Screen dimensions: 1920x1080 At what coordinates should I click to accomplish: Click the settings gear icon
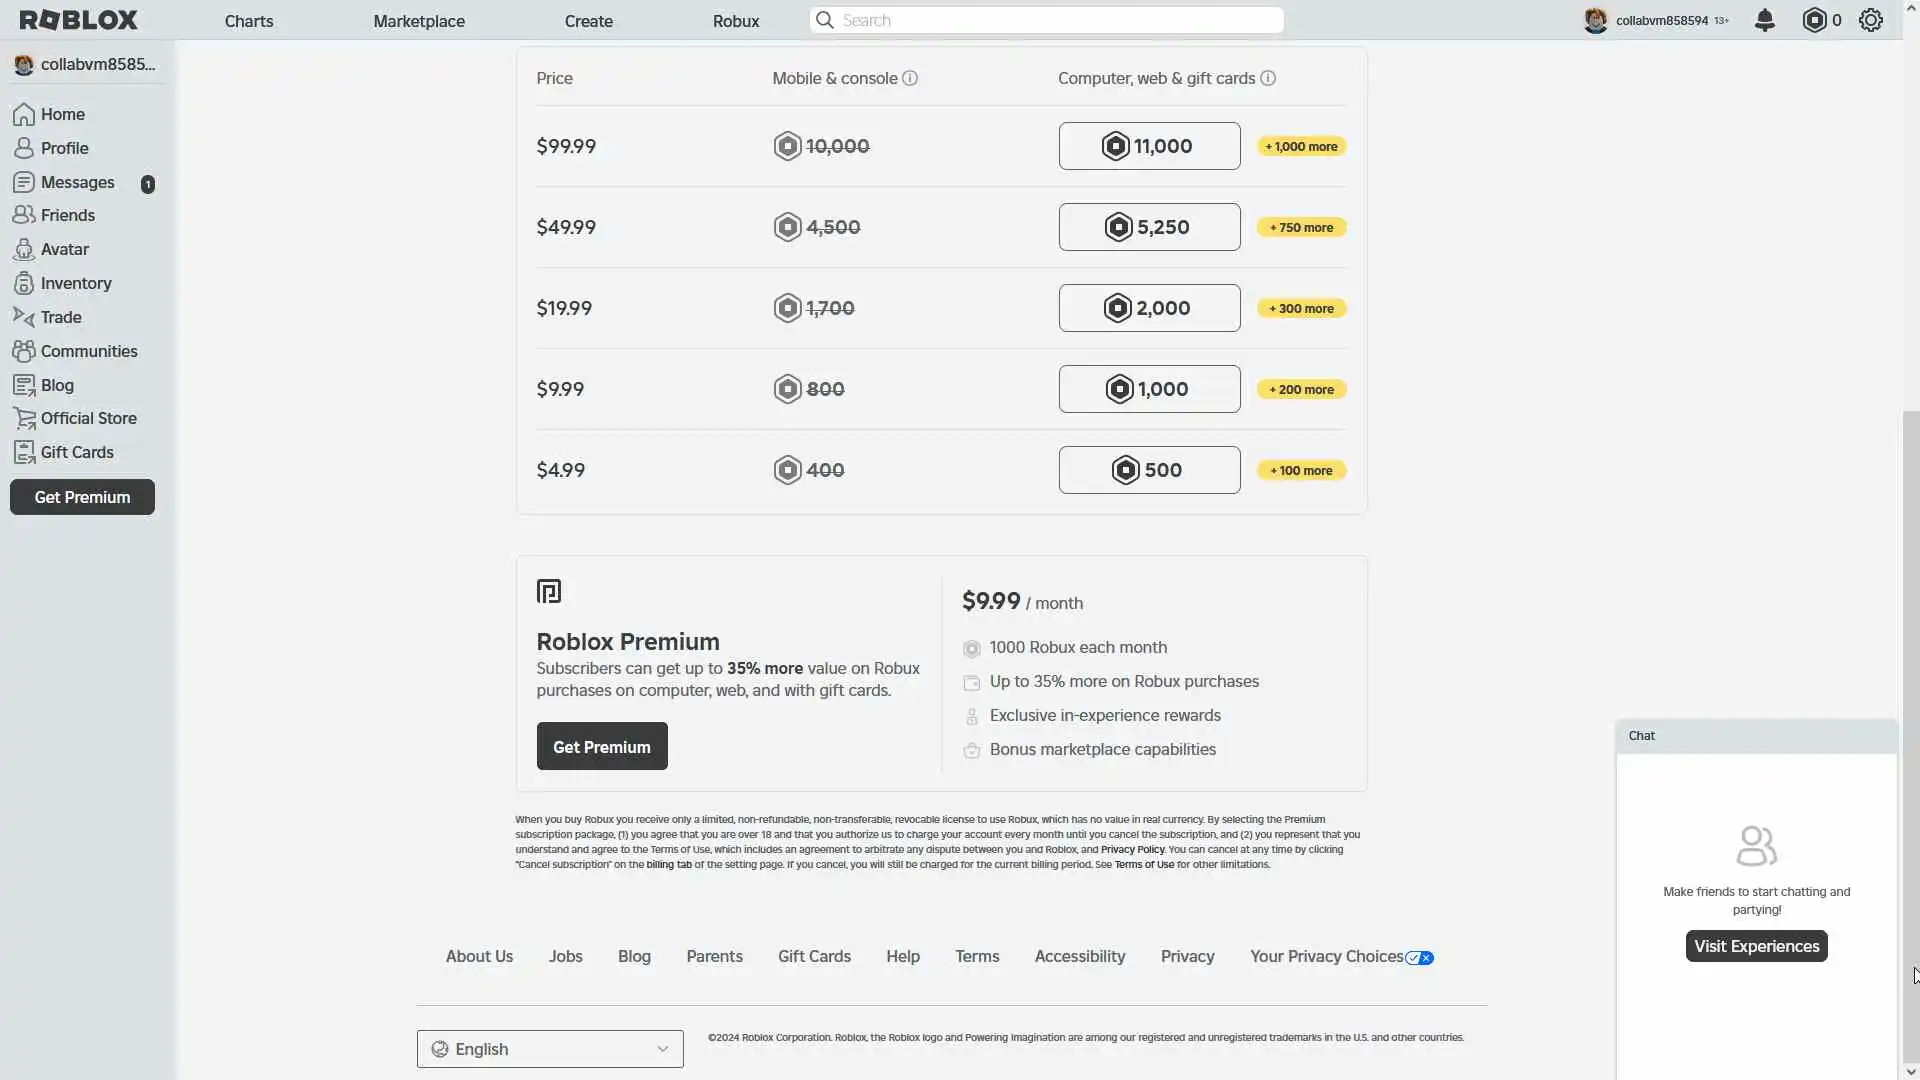1870,20
